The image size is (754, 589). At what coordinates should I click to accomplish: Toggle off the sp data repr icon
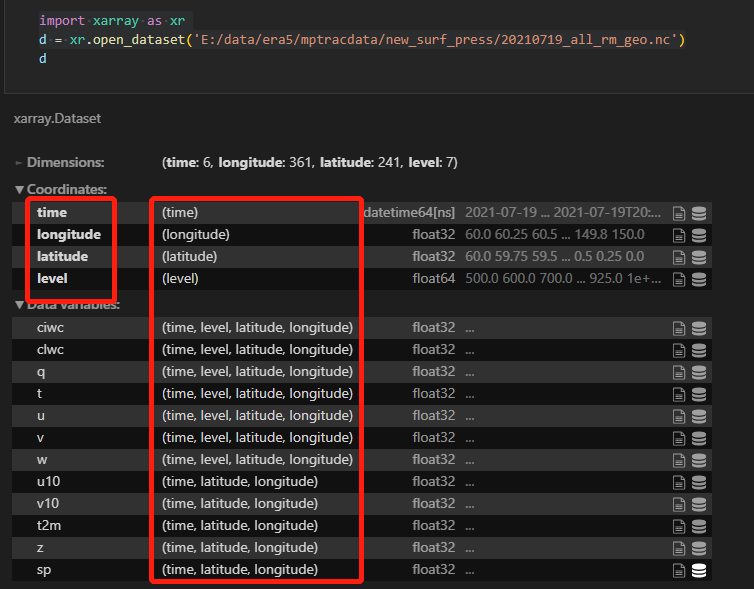[x=698, y=570]
